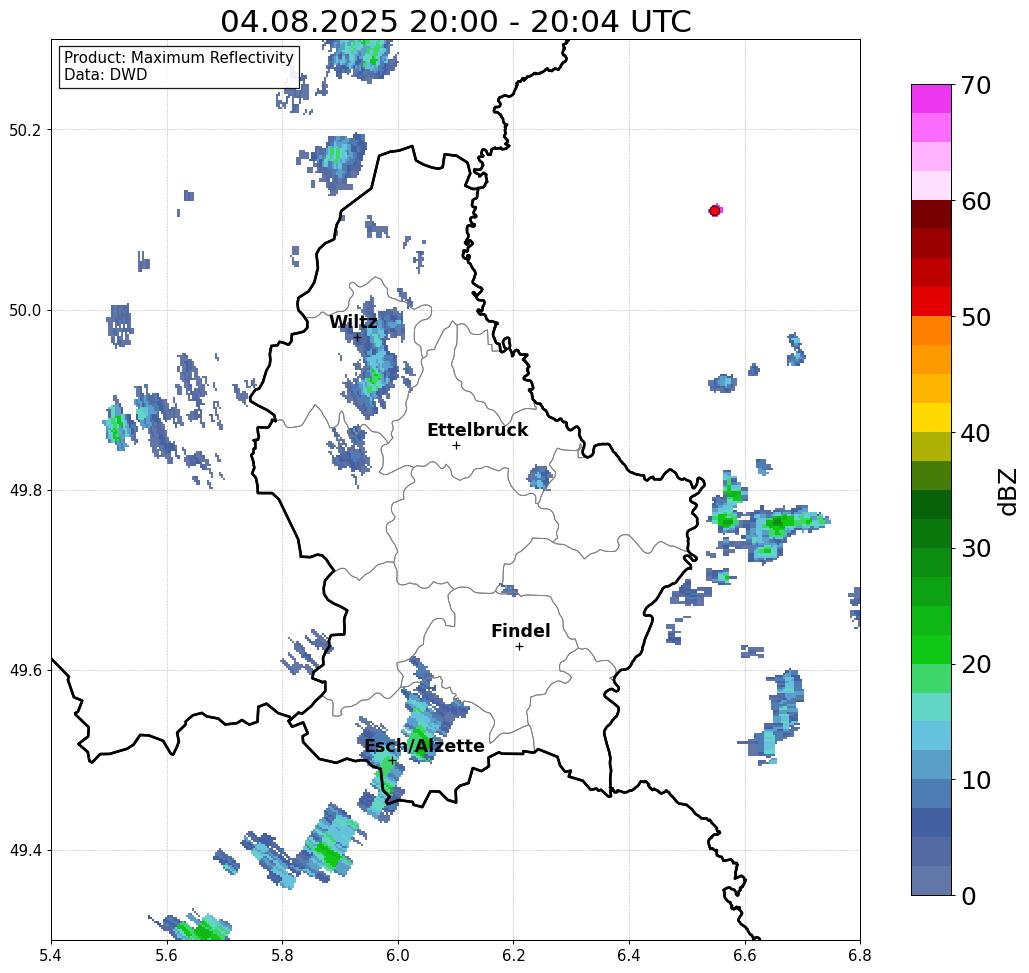The height and width of the screenshot is (973, 1029).
Task: Click the 49.8 latitude axis label
Action: click(x=25, y=491)
